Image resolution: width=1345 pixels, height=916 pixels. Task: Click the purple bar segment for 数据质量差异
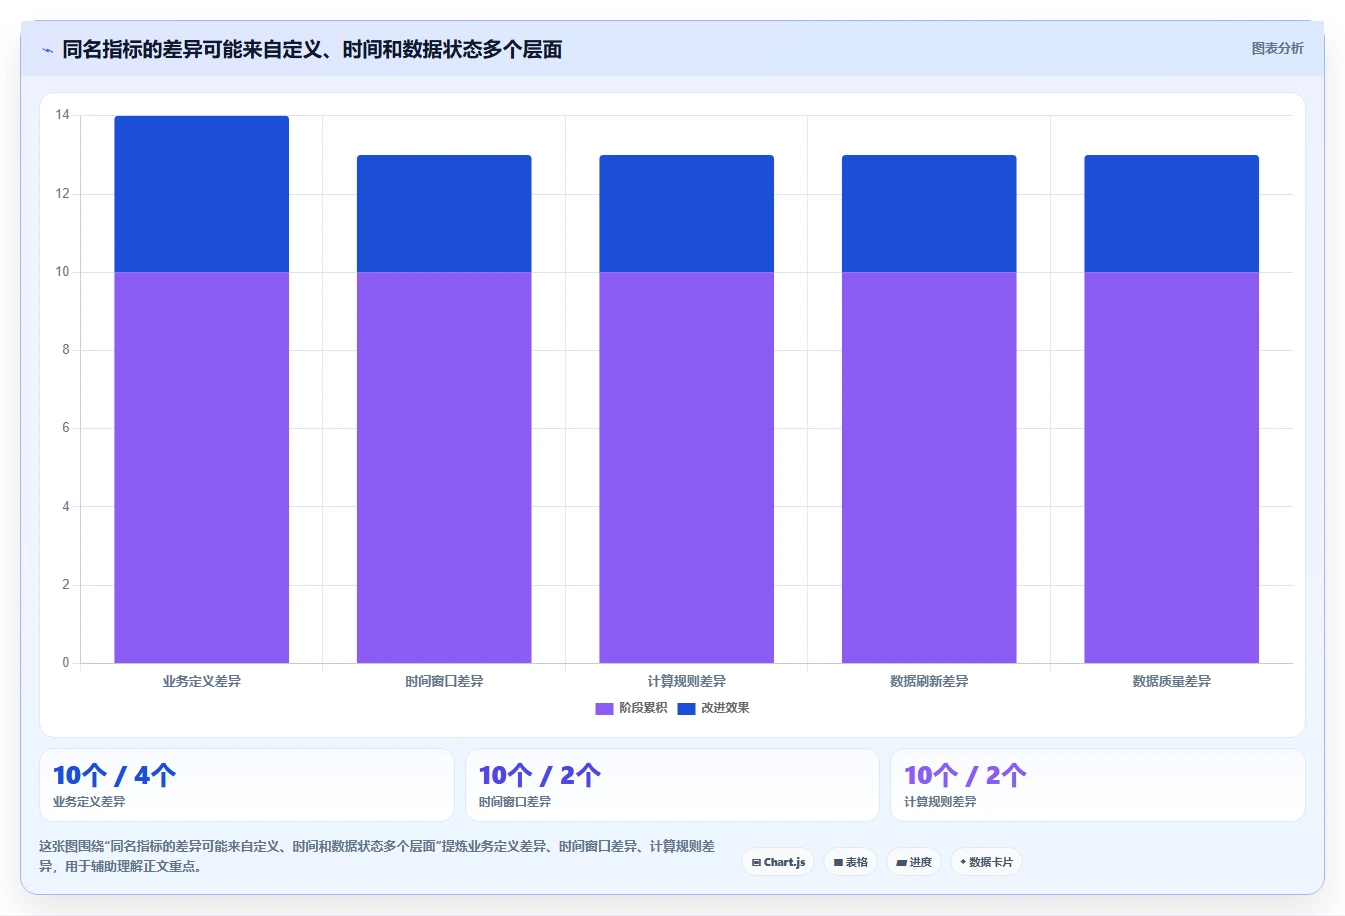1172,467
